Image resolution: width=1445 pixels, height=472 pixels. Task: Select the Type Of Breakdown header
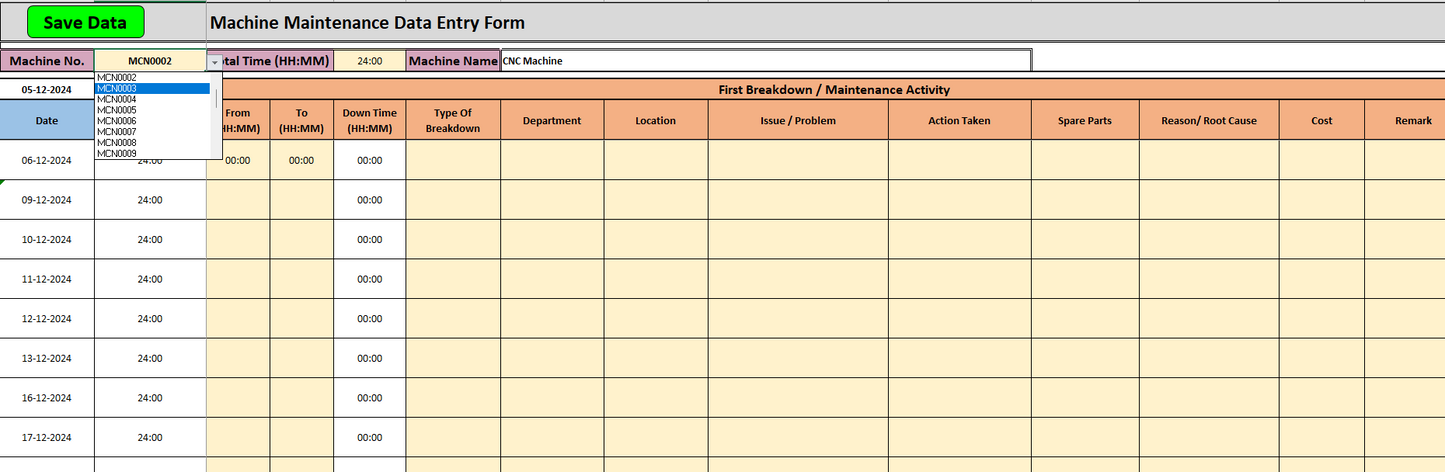point(453,120)
